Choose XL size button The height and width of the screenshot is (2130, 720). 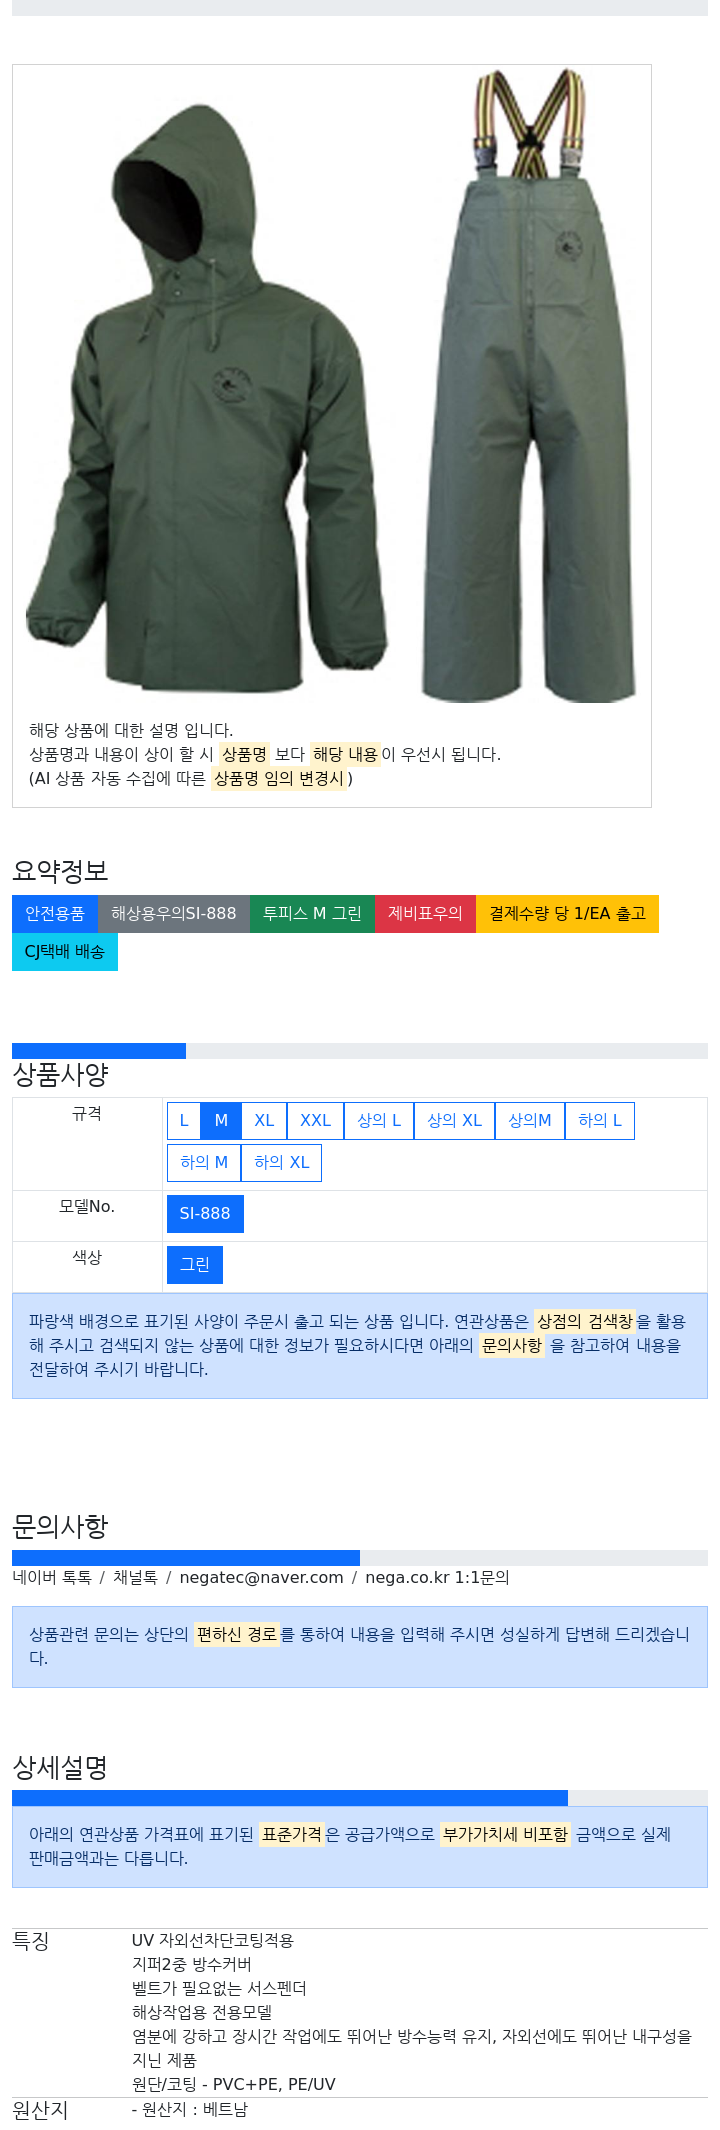[264, 1120]
